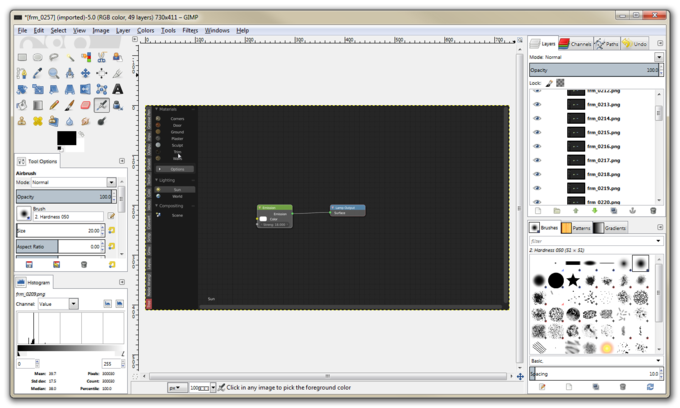Select the Paintbrush tool

[x=70, y=105]
